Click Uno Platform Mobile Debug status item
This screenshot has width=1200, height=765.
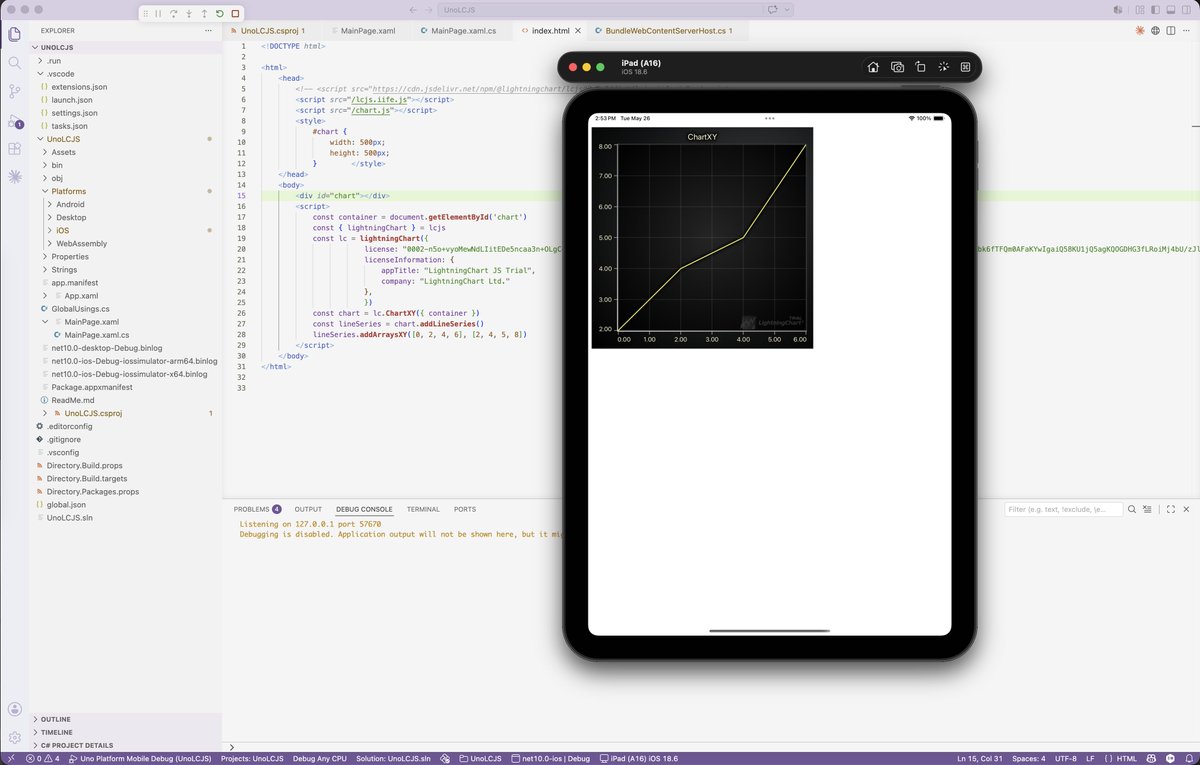(138, 759)
